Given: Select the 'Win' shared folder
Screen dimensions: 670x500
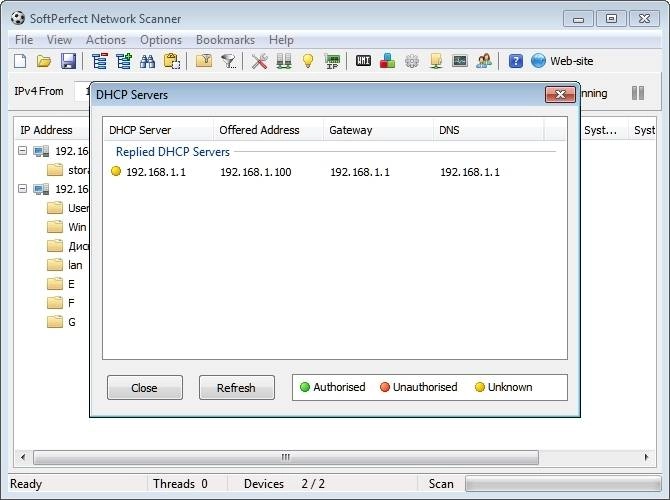Looking at the screenshot, I should 67,226.
